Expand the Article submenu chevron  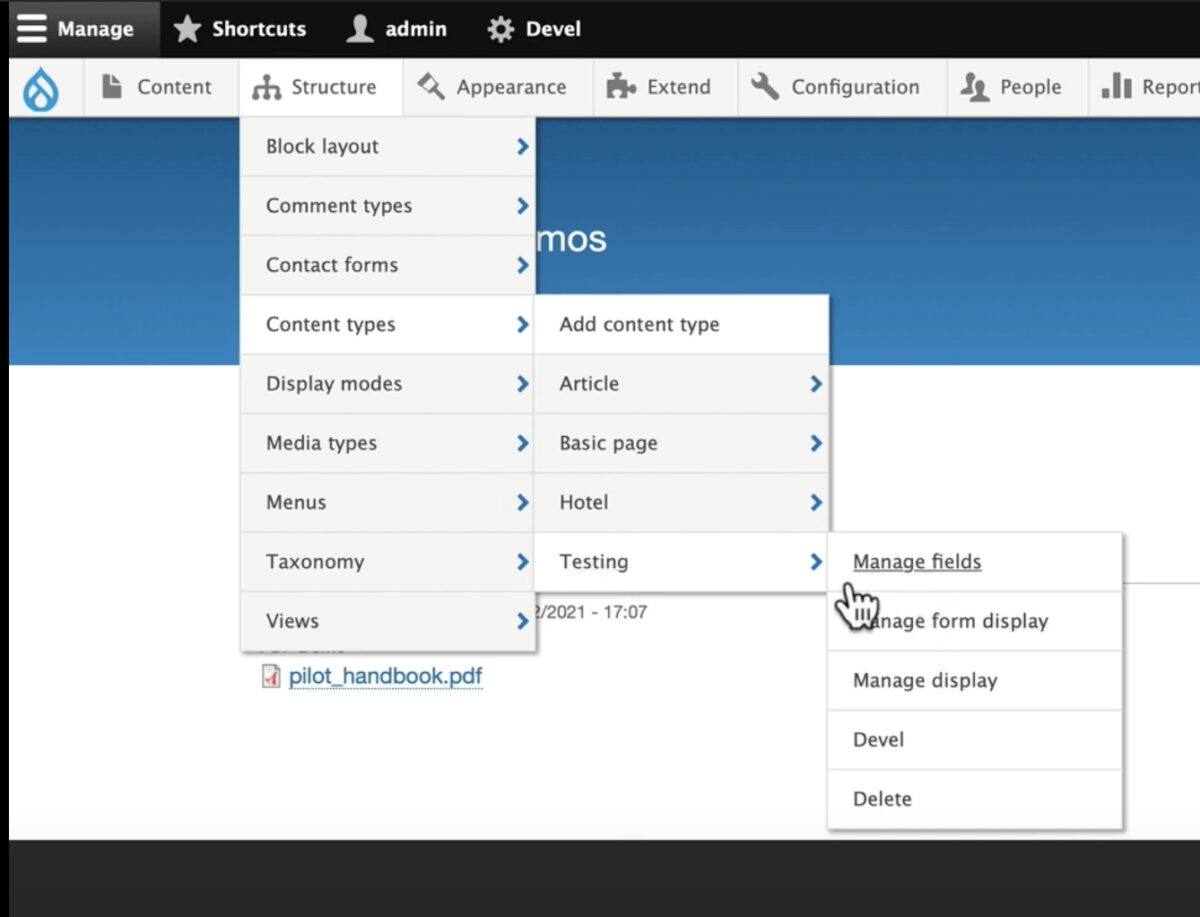[814, 384]
